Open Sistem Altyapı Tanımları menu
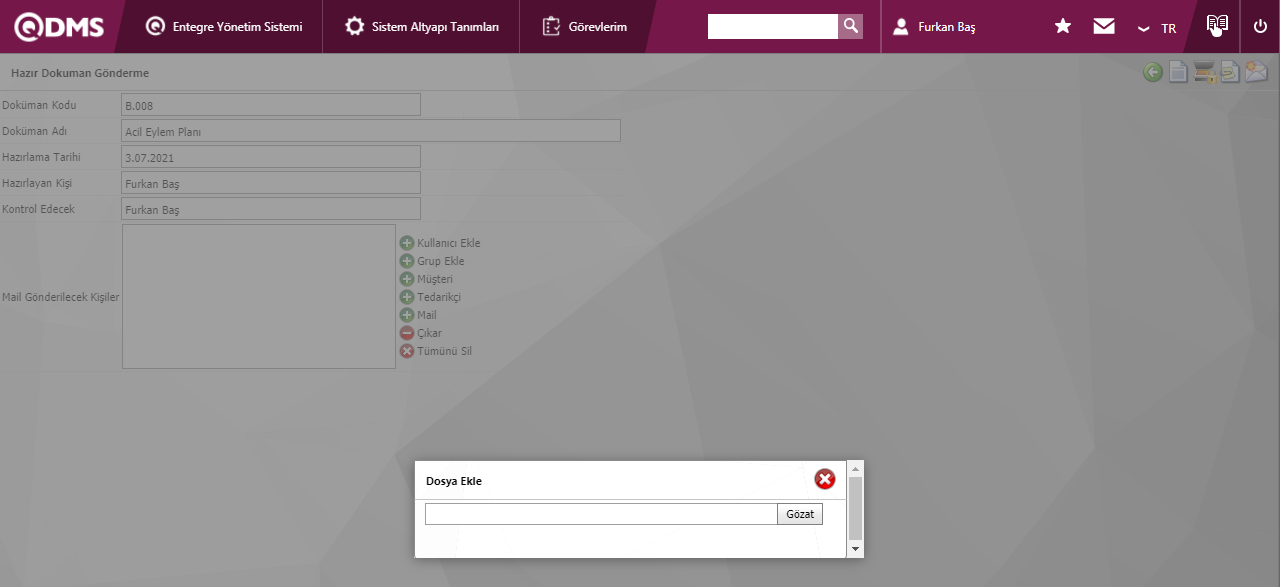1280x587 pixels. [422, 27]
